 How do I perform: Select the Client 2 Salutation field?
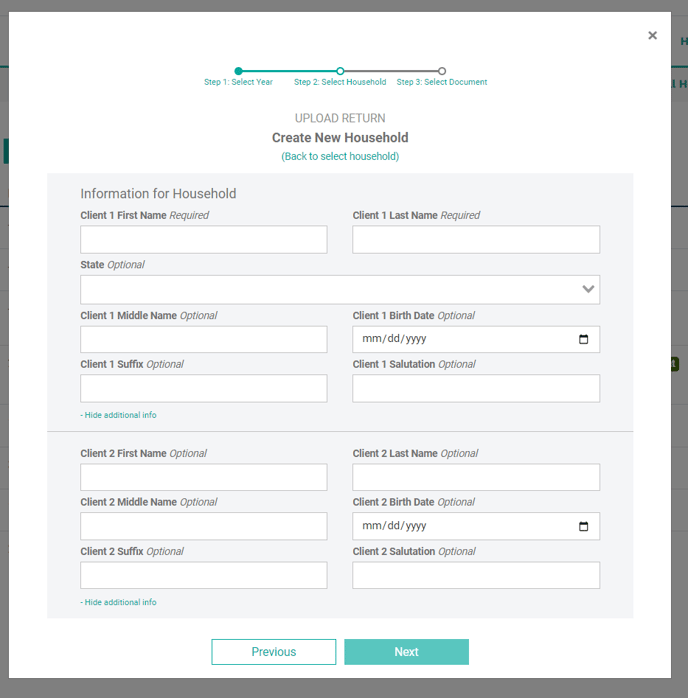pyautogui.click(x=476, y=575)
